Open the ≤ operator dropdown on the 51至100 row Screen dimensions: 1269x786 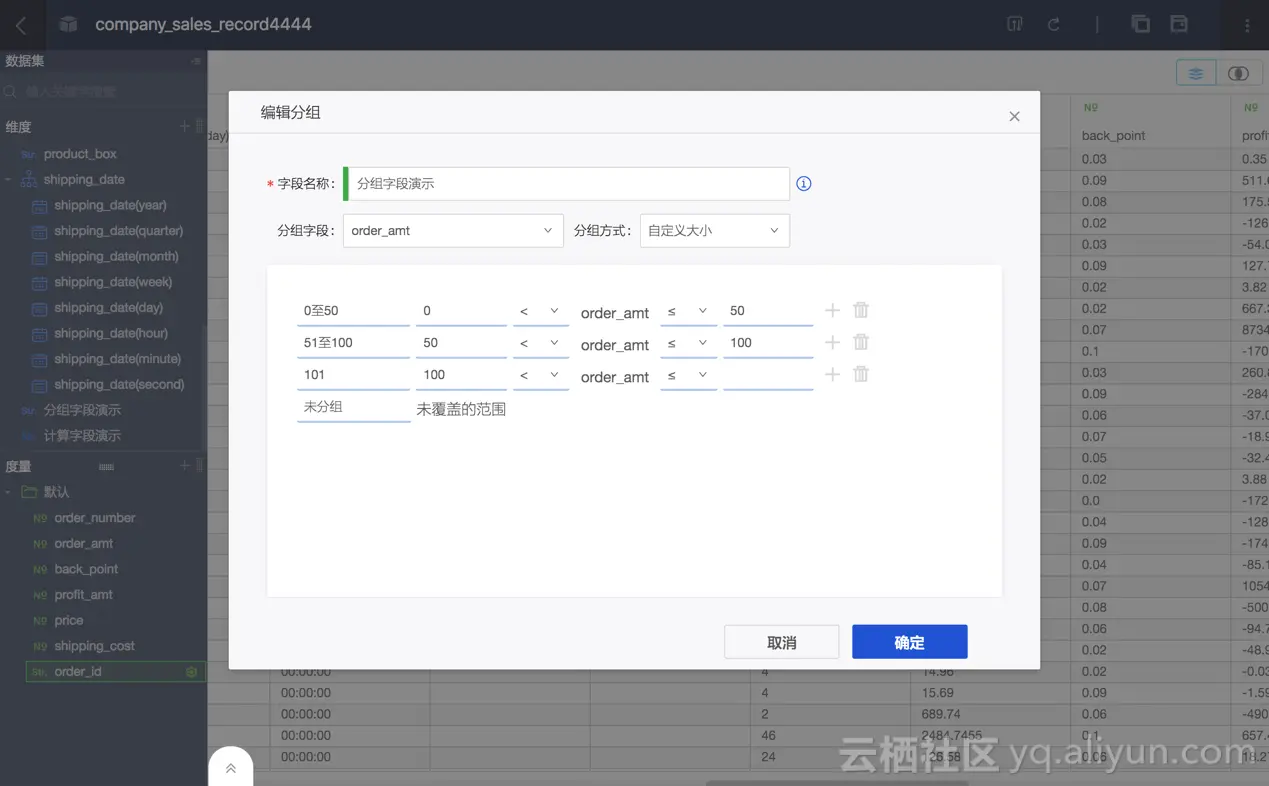pyautogui.click(x=688, y=343)
